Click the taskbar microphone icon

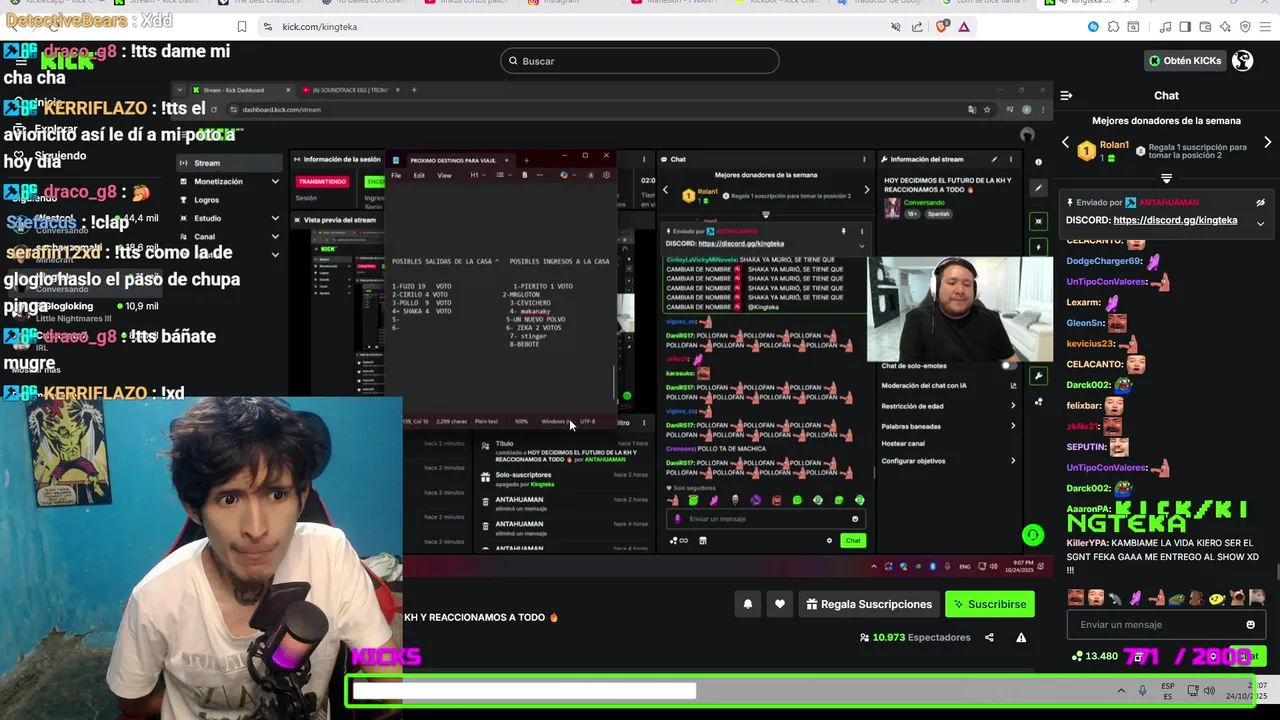(1143, 691)
